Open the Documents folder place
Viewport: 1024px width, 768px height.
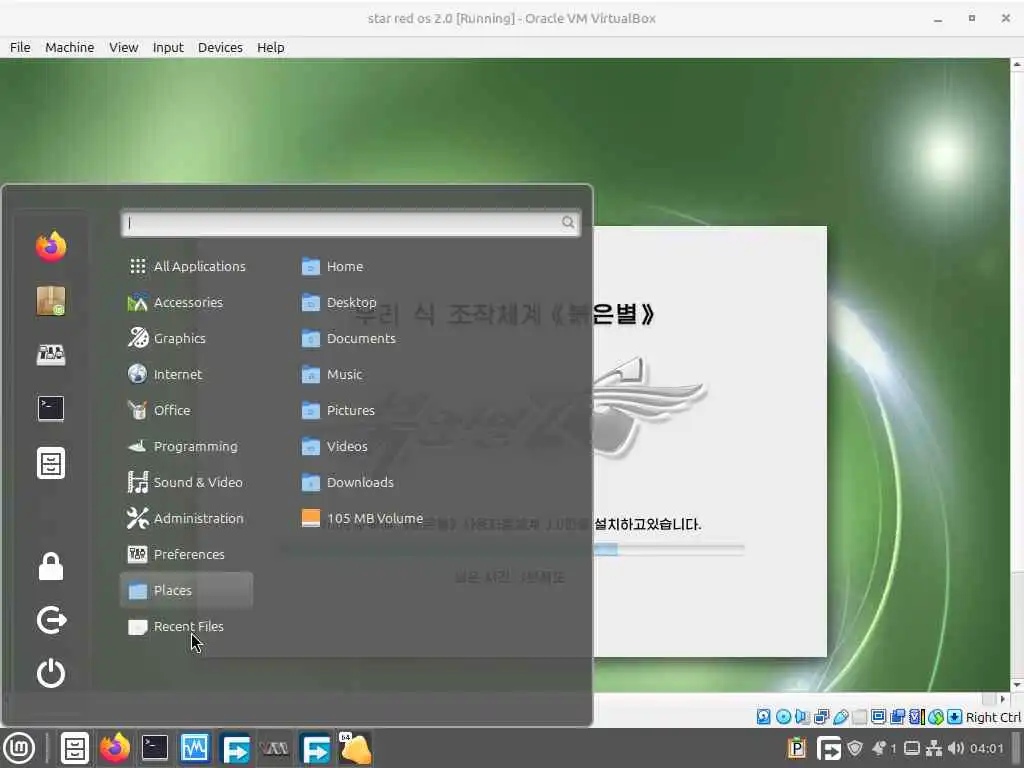349,338
